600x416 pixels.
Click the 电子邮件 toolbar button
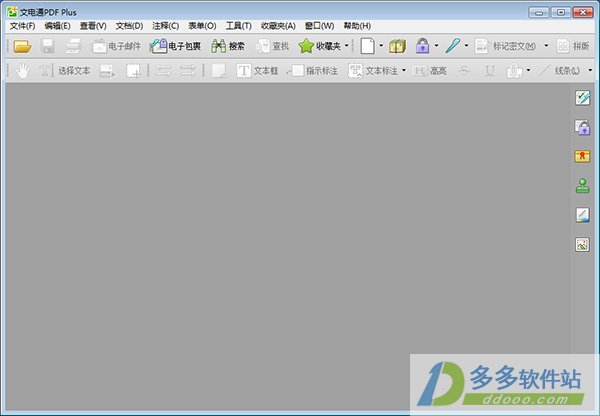[116, 46]
